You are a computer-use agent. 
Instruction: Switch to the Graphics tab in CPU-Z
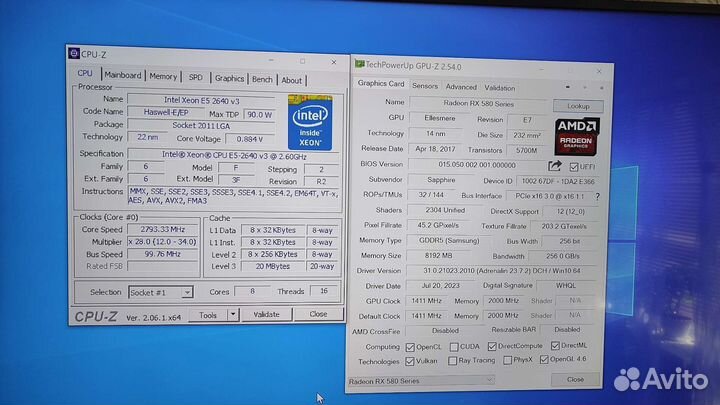point(229,78)
